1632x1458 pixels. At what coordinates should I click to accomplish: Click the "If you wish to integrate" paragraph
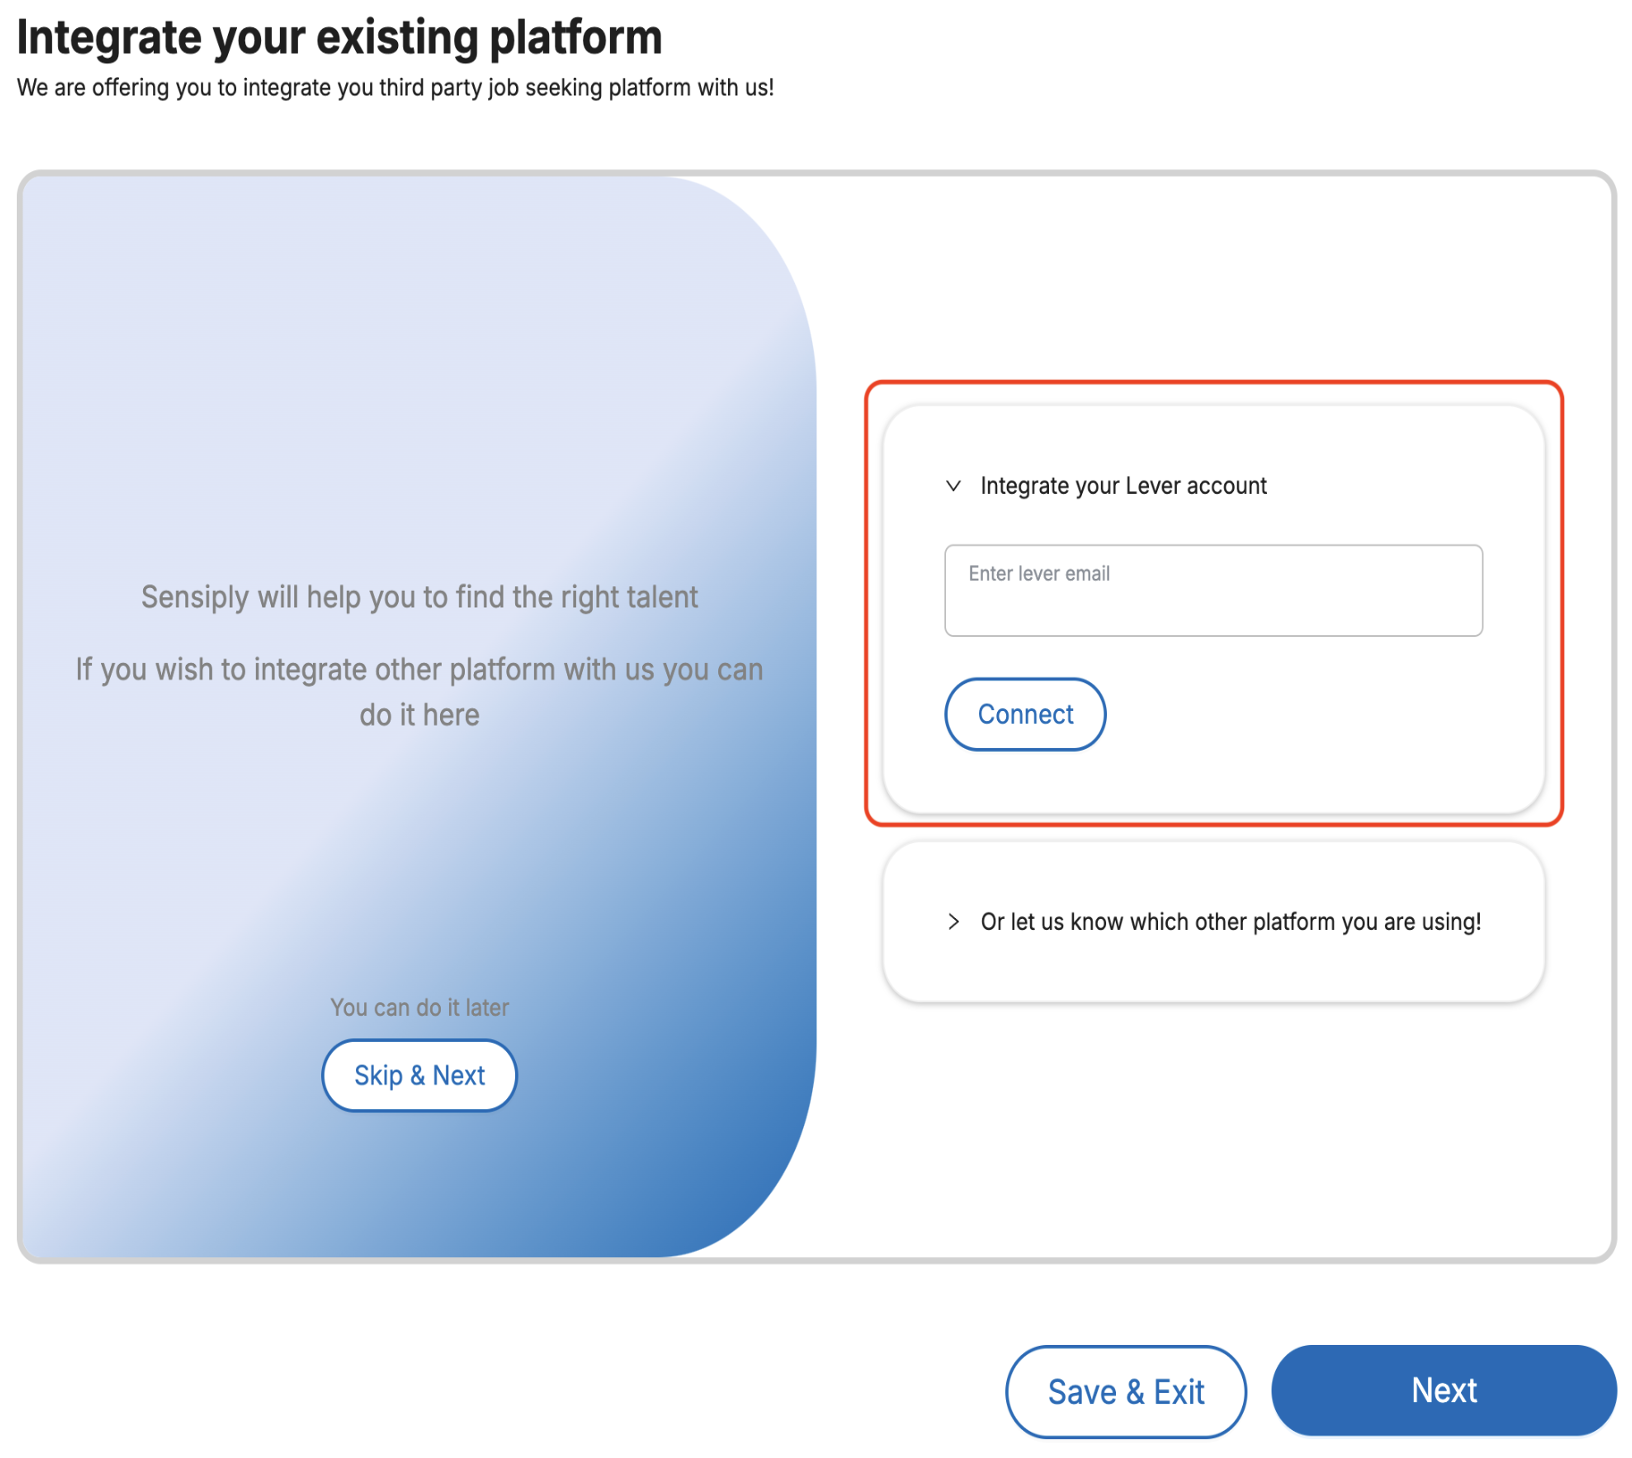click(x=419, y=691)
